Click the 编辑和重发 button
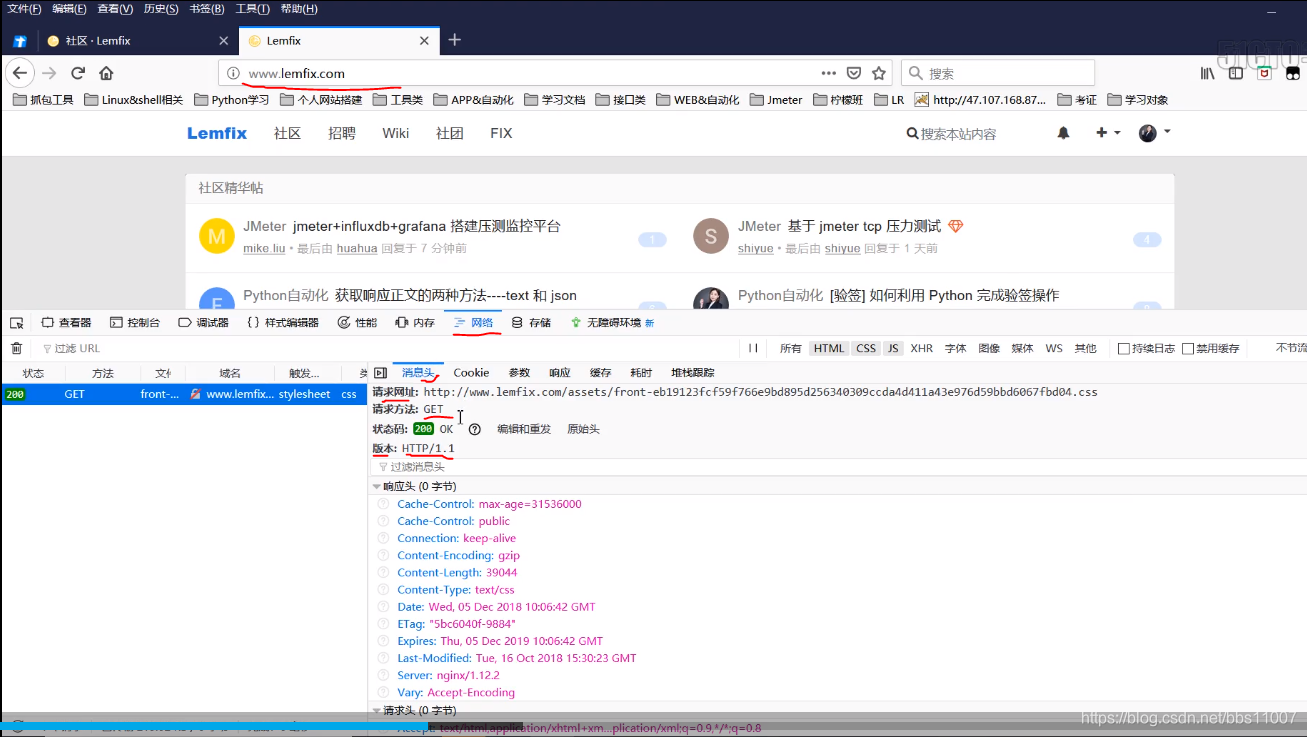The width and height of the screenshot is (1307, 737). tap(524, 429)
